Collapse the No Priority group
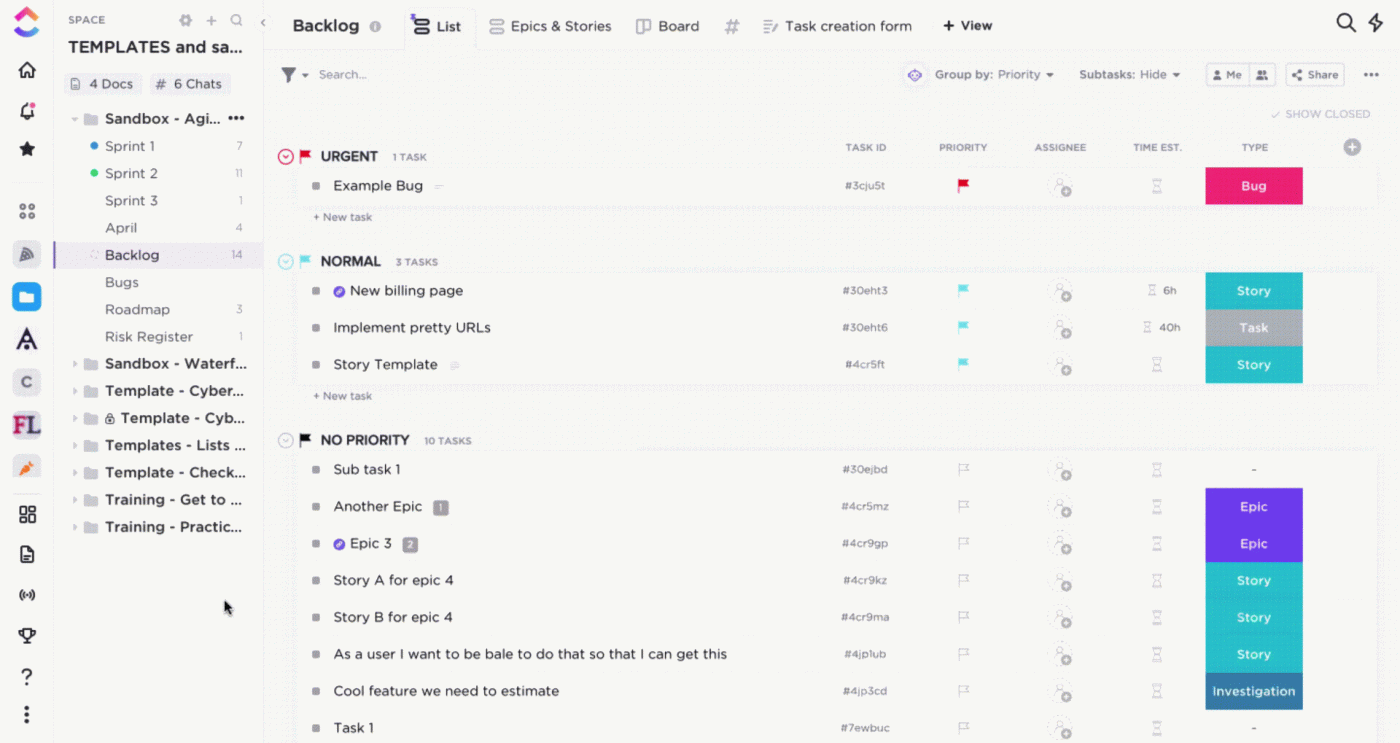Viewport: 1400px width, 743px height. pyautogui.click(x=286, y=440)
